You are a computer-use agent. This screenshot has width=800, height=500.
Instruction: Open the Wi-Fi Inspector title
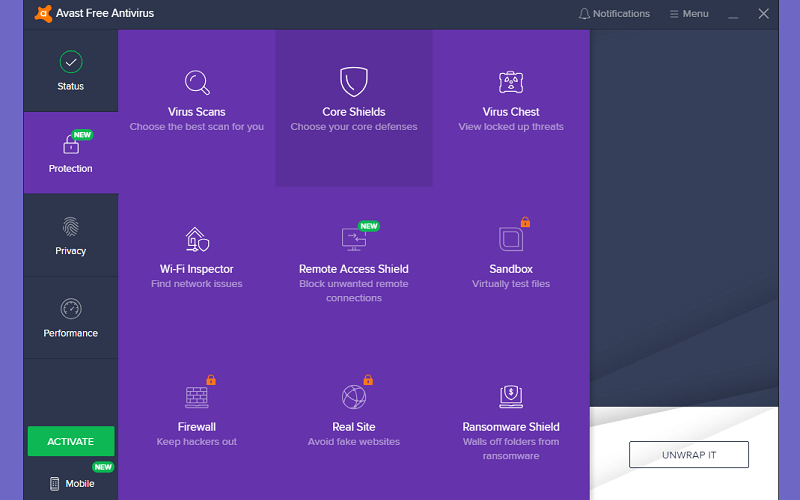(x=196, y=269)
